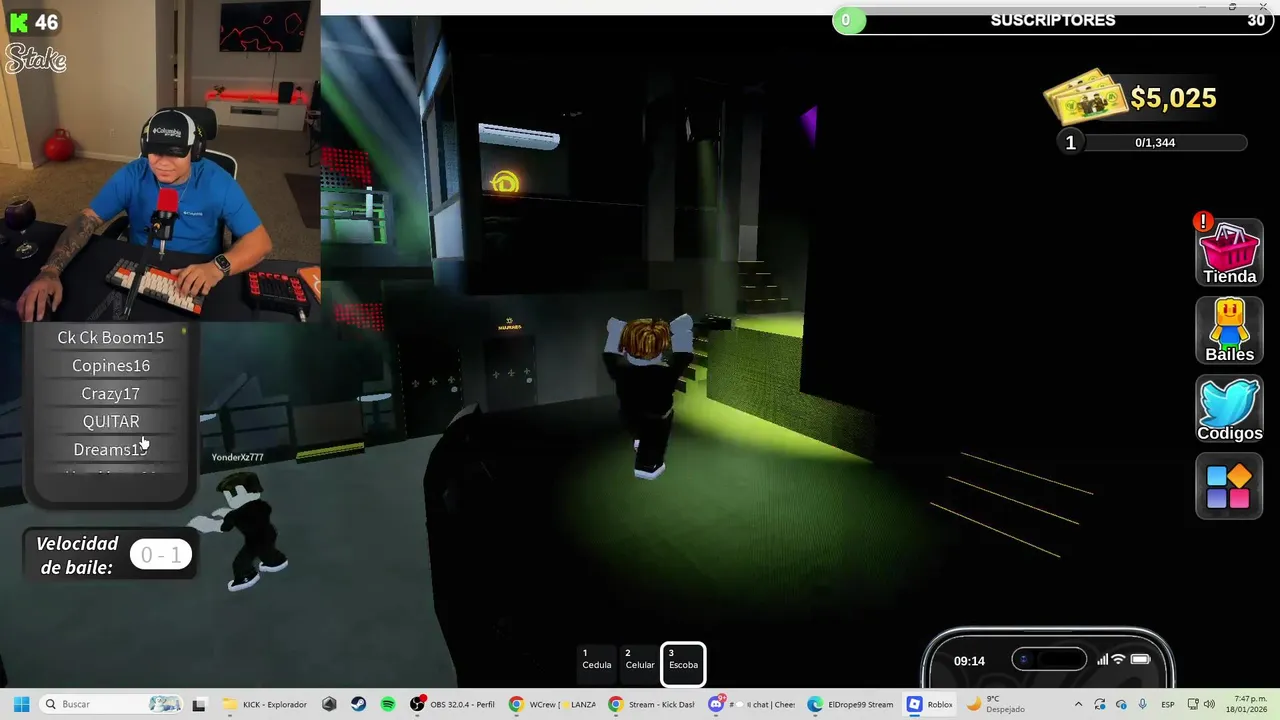Open the network icon in system tray
1280x720 pixels.
1194,704
